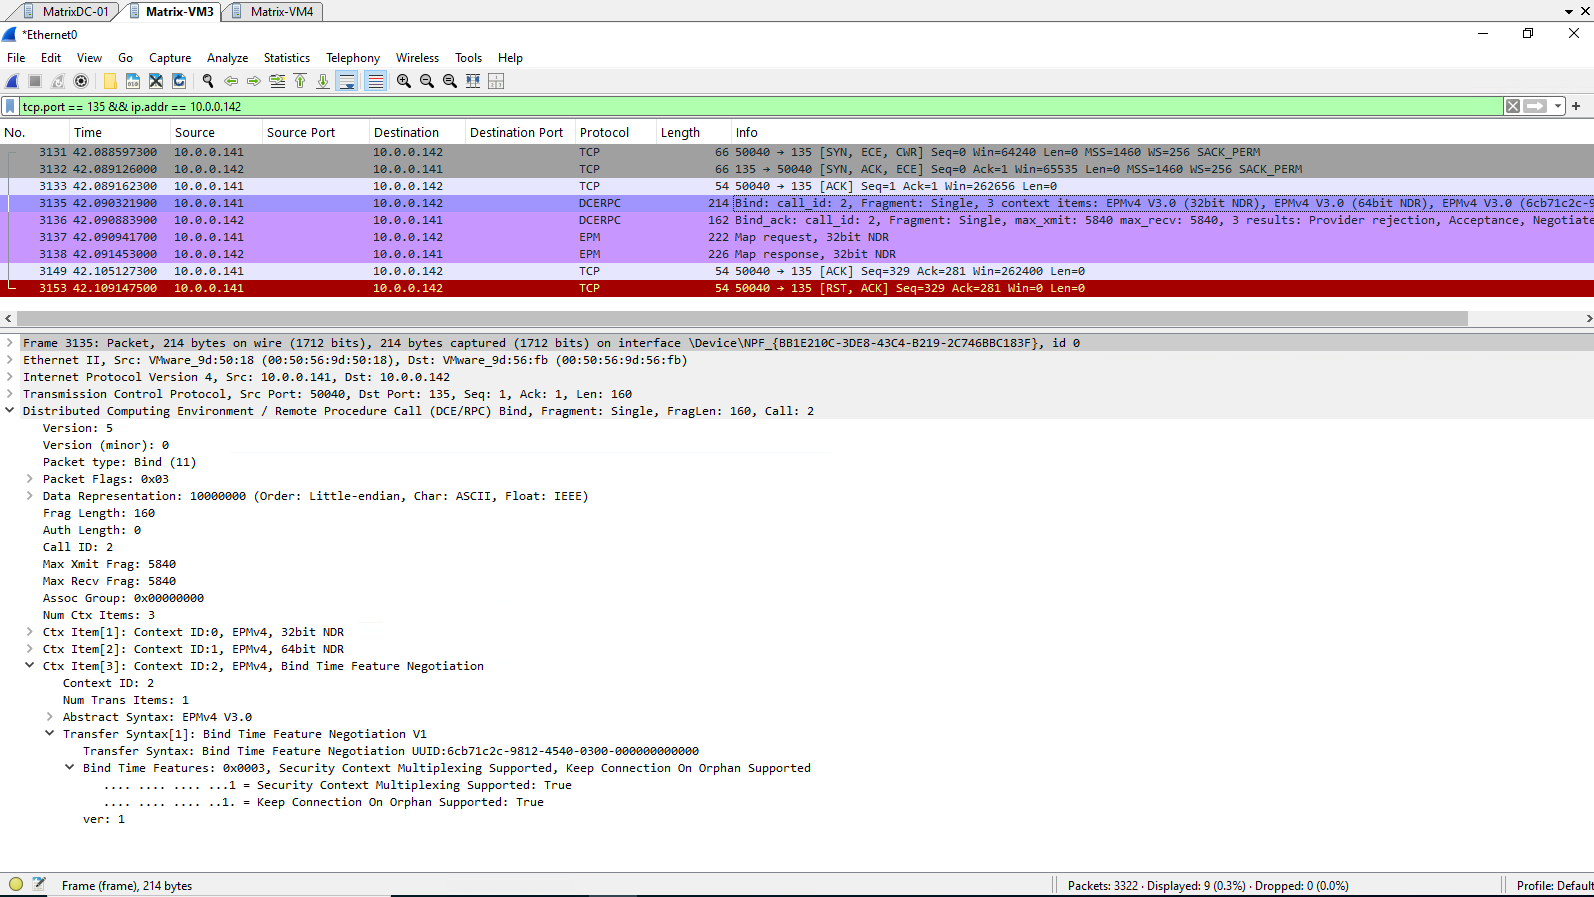Select packet 3136 Bind_ack row
This screenshot has width=1594, height=897.
797,220
